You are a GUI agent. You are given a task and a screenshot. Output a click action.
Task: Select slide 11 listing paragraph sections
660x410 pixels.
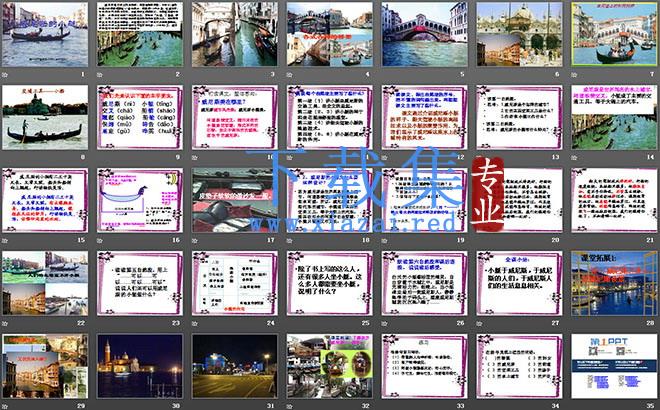coord(330,117)
